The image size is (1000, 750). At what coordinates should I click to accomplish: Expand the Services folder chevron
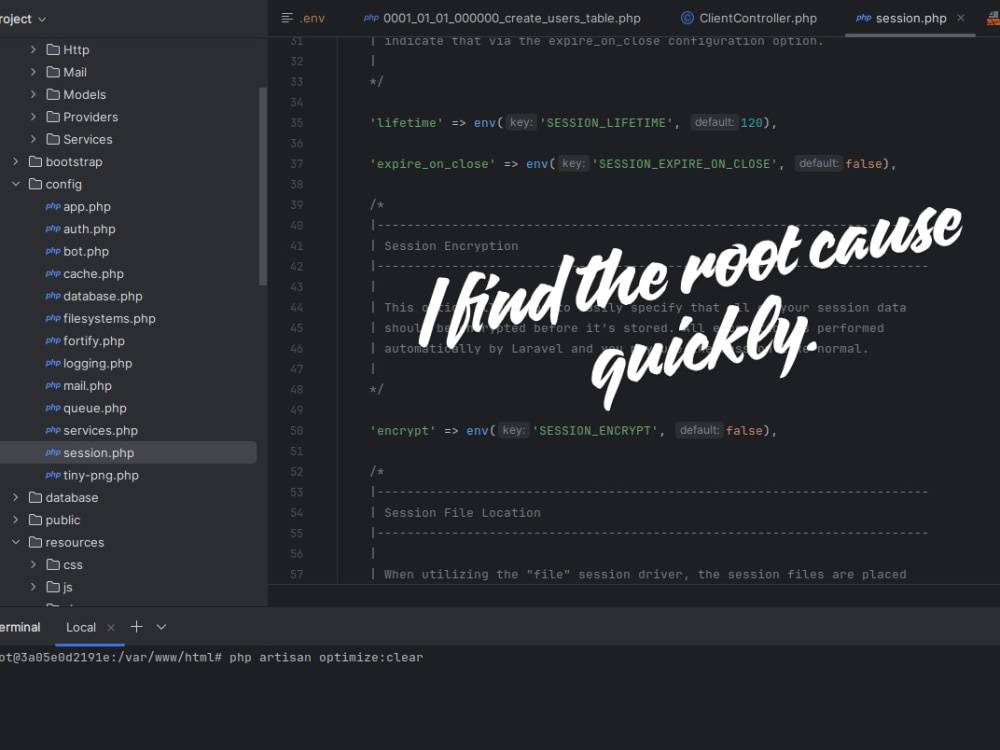coord(33,139)
